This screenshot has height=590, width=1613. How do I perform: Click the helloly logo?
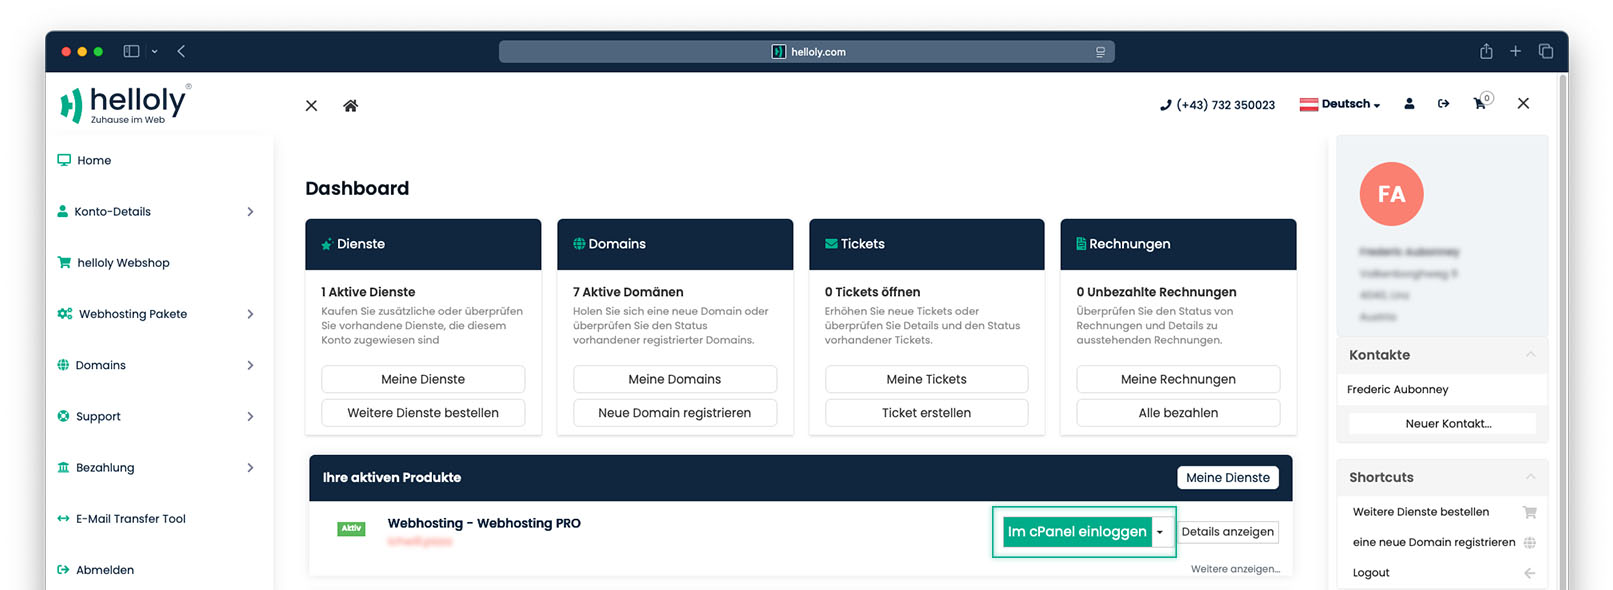click(125, 104)
